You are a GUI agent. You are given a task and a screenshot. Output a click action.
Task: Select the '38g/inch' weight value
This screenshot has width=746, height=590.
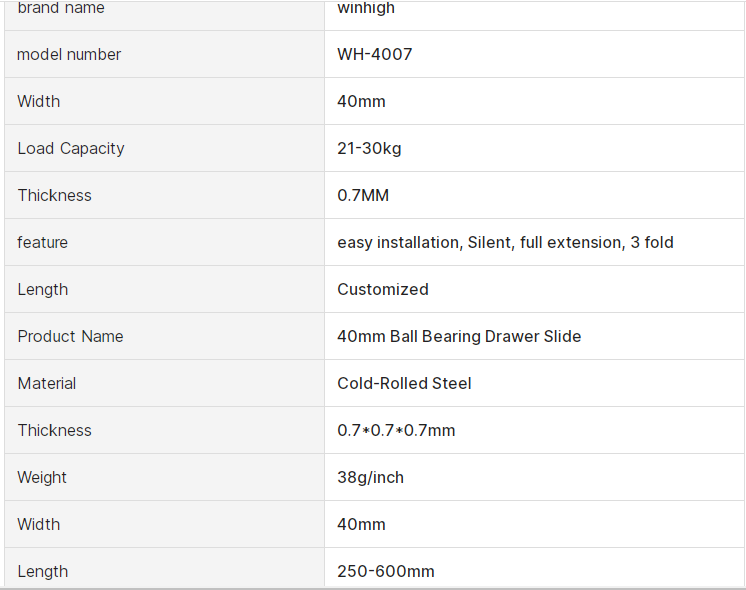tap(370, 478)
